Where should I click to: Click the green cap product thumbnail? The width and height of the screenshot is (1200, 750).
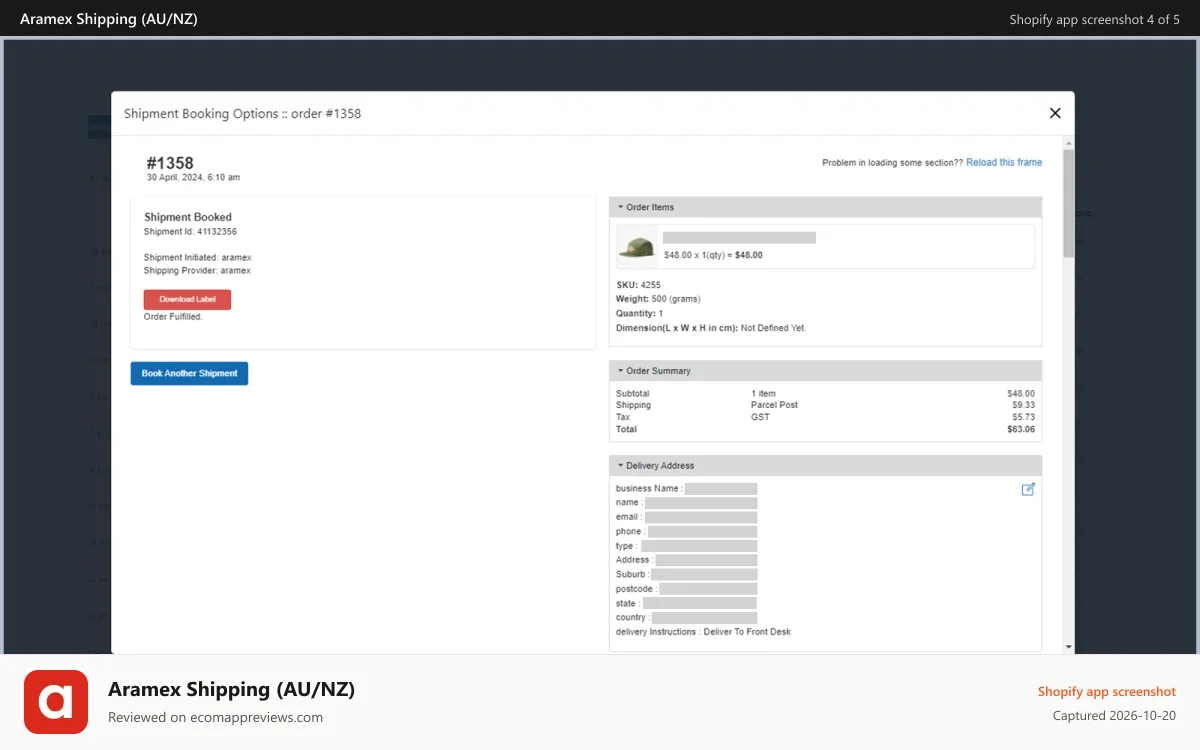tap(636, 246)
